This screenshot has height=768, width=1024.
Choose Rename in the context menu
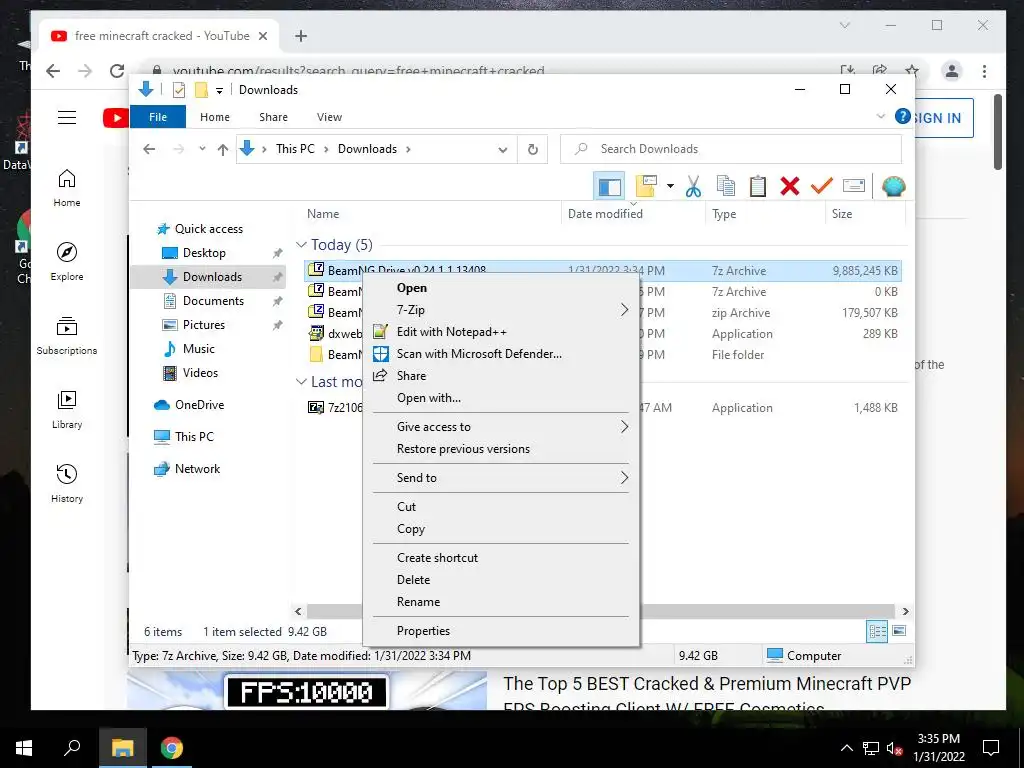pos(501,602)
